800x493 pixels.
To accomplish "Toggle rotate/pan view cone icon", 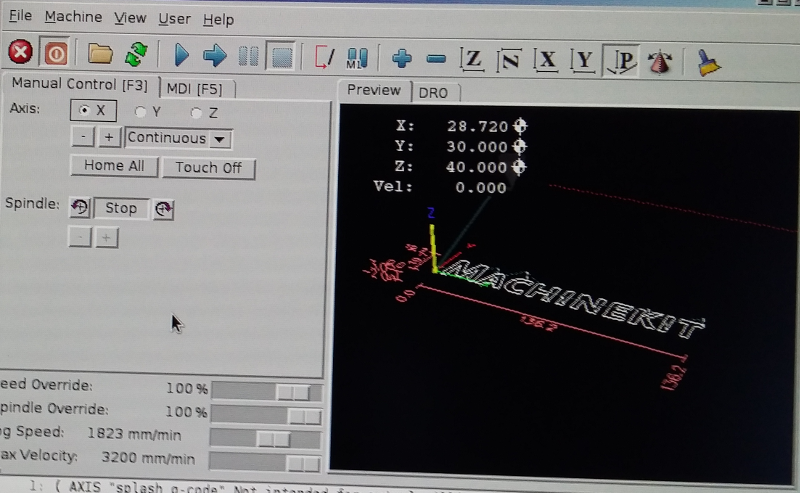I will click(x=660, y=63).
